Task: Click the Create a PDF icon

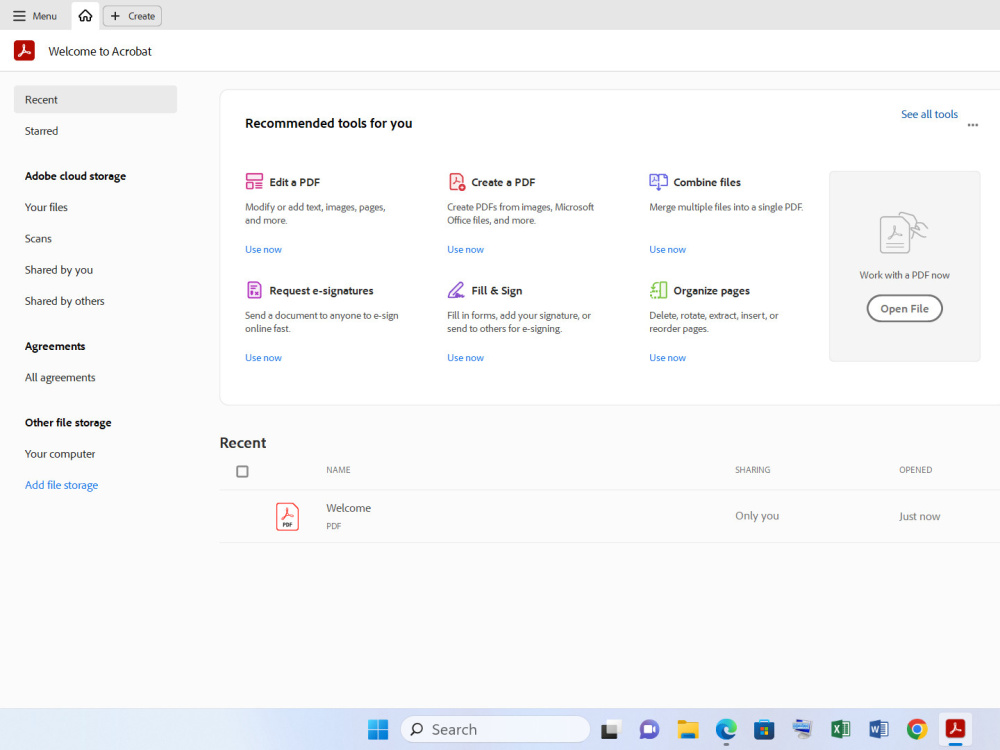Action: coord(457,182)
